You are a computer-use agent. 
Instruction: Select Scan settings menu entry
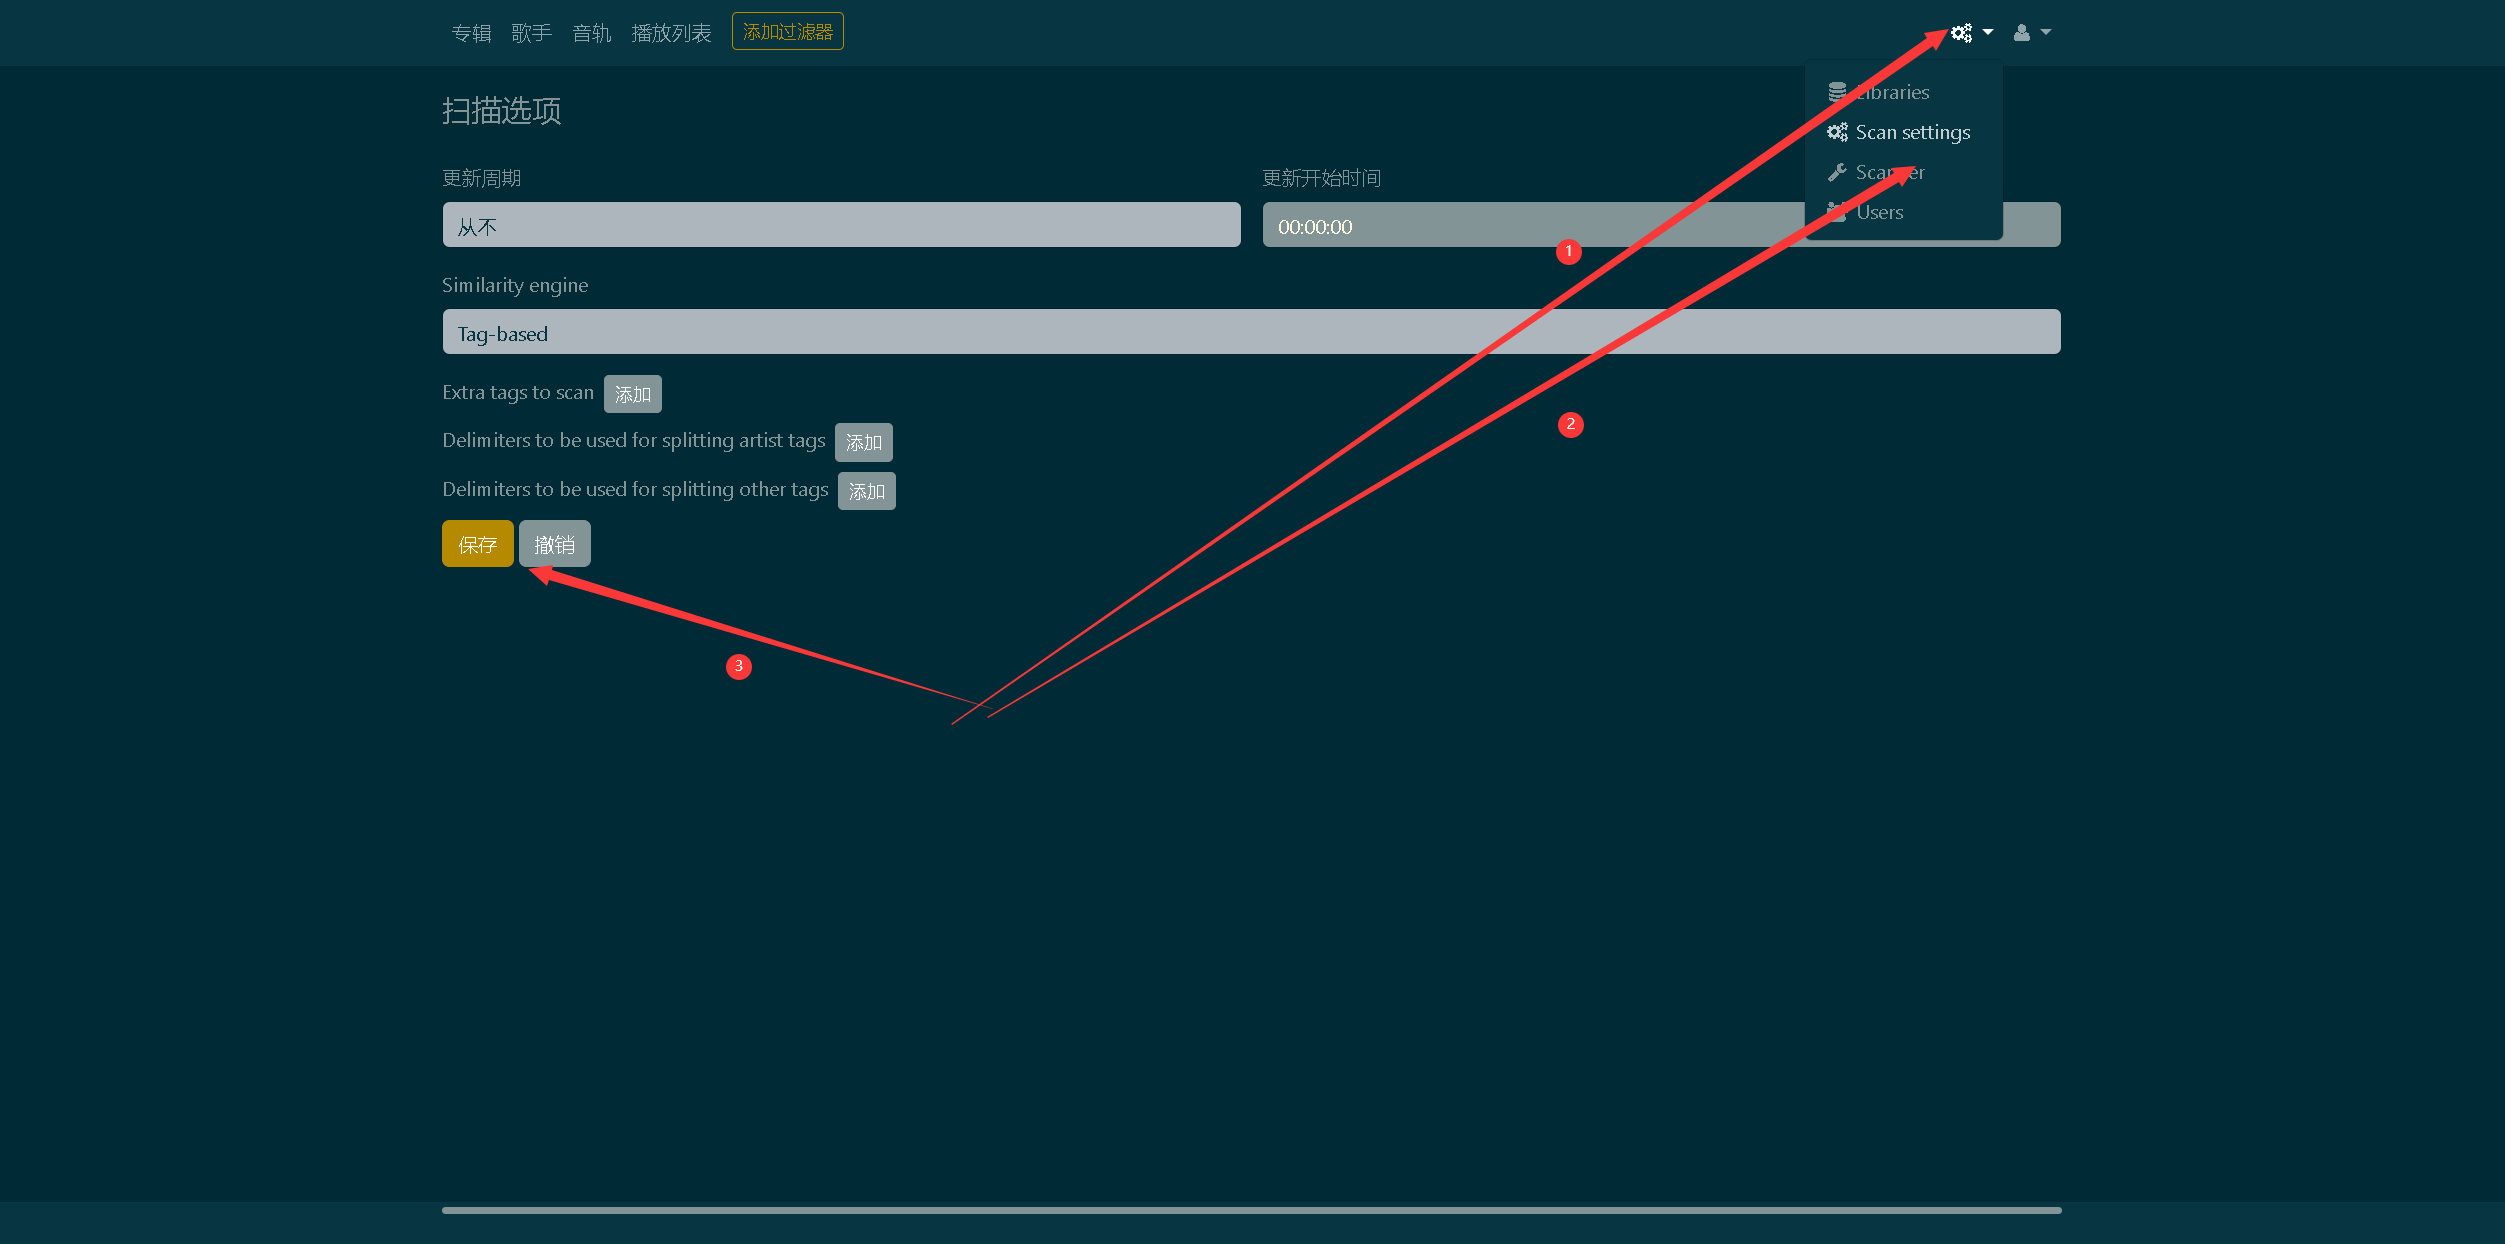[1911, 132]
